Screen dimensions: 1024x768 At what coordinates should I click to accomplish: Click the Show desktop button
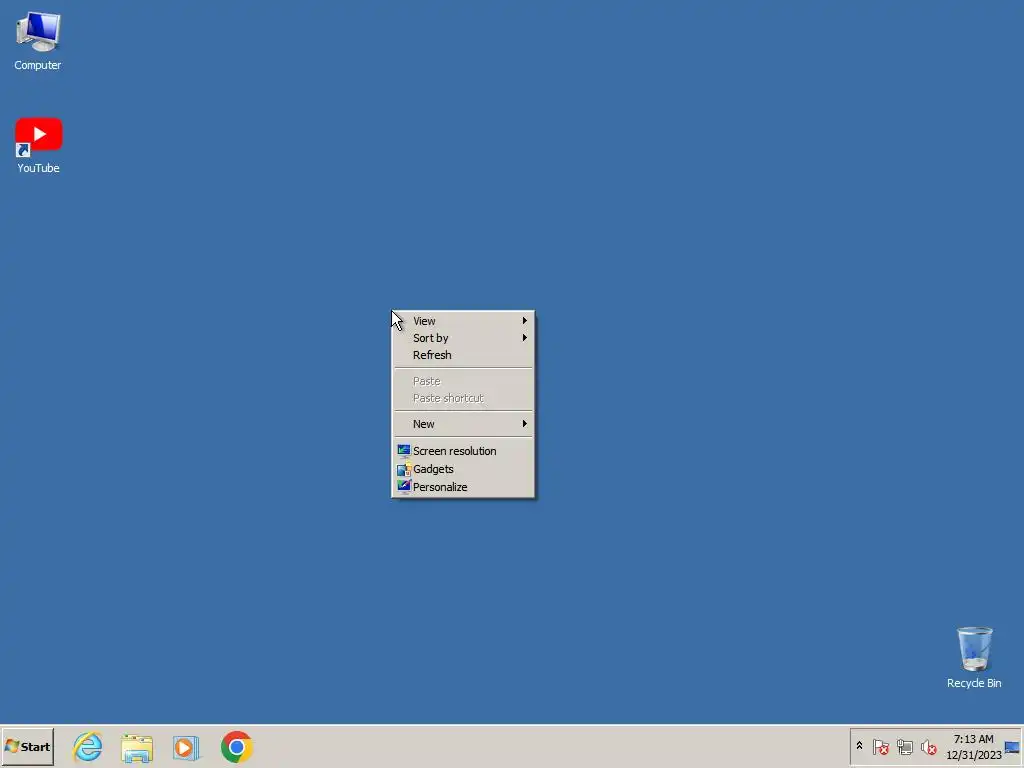(1012, 747)
